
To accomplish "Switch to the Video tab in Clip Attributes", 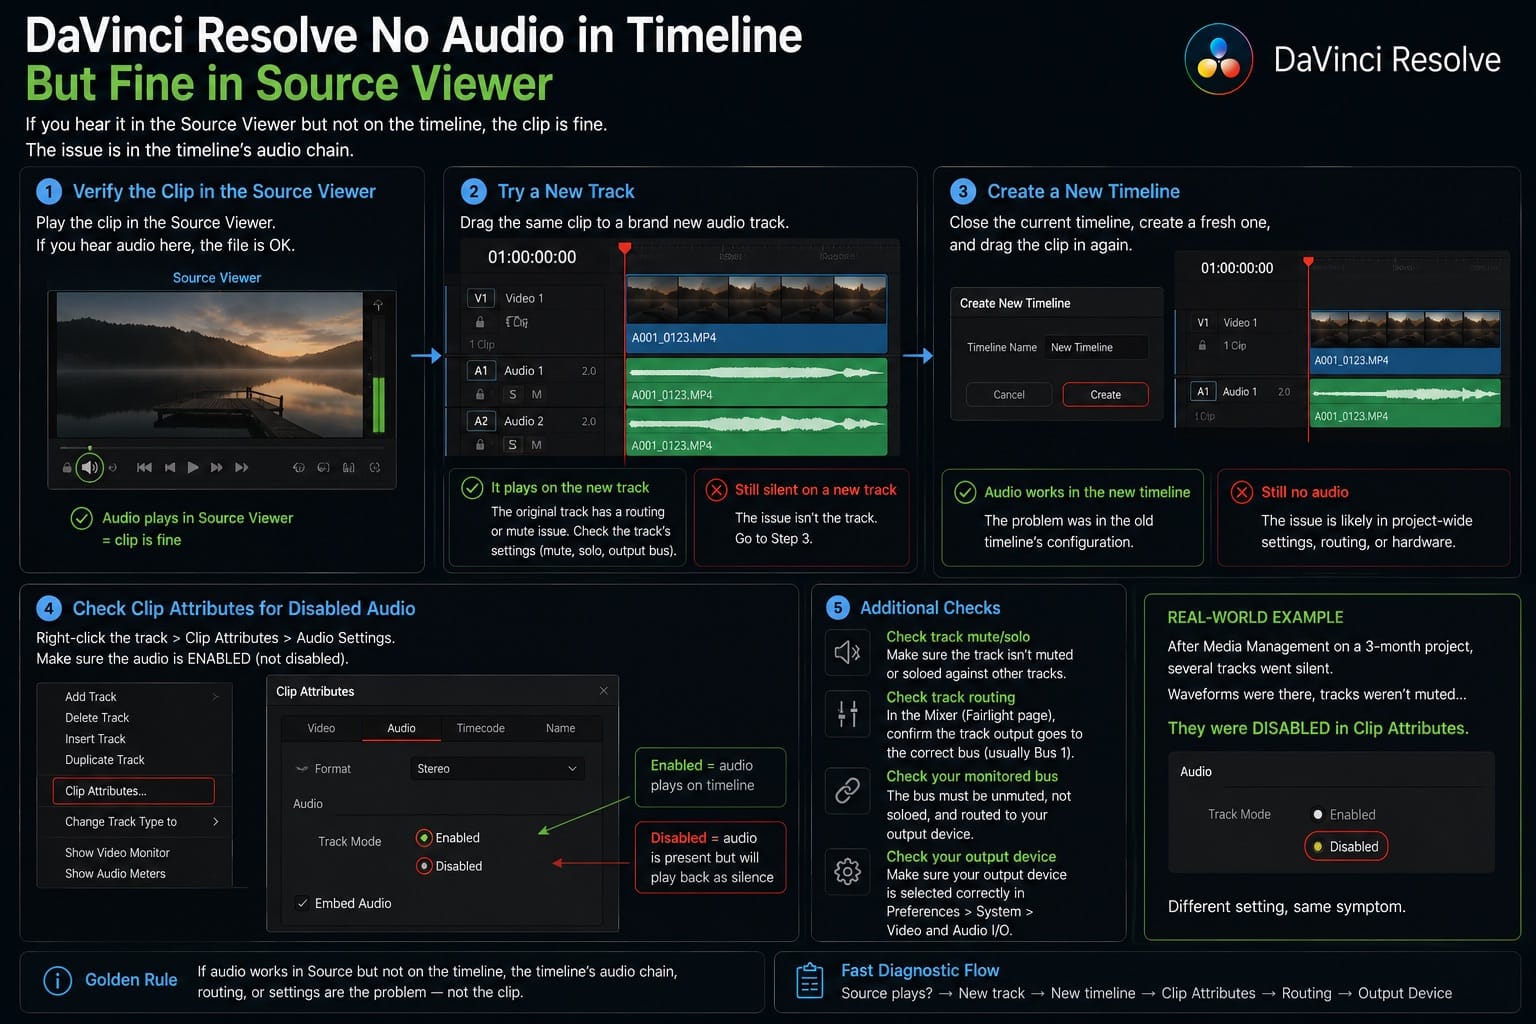I will (x=321, y=728).
